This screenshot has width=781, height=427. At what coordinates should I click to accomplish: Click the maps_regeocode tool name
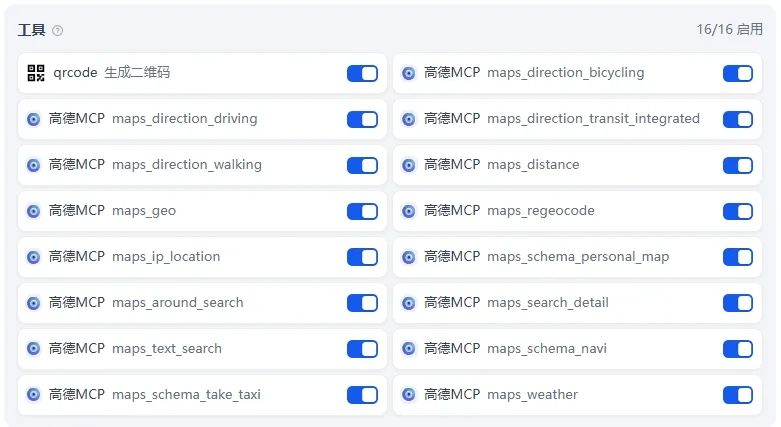click(540, 211)
